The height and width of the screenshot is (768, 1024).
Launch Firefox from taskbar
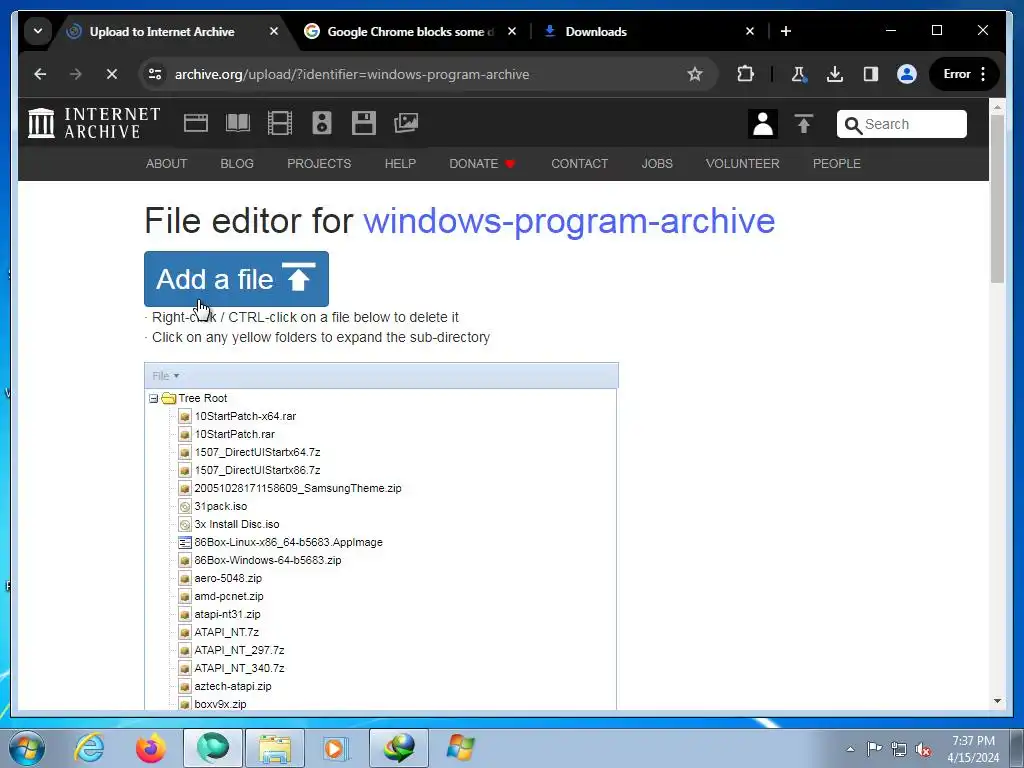151,748
